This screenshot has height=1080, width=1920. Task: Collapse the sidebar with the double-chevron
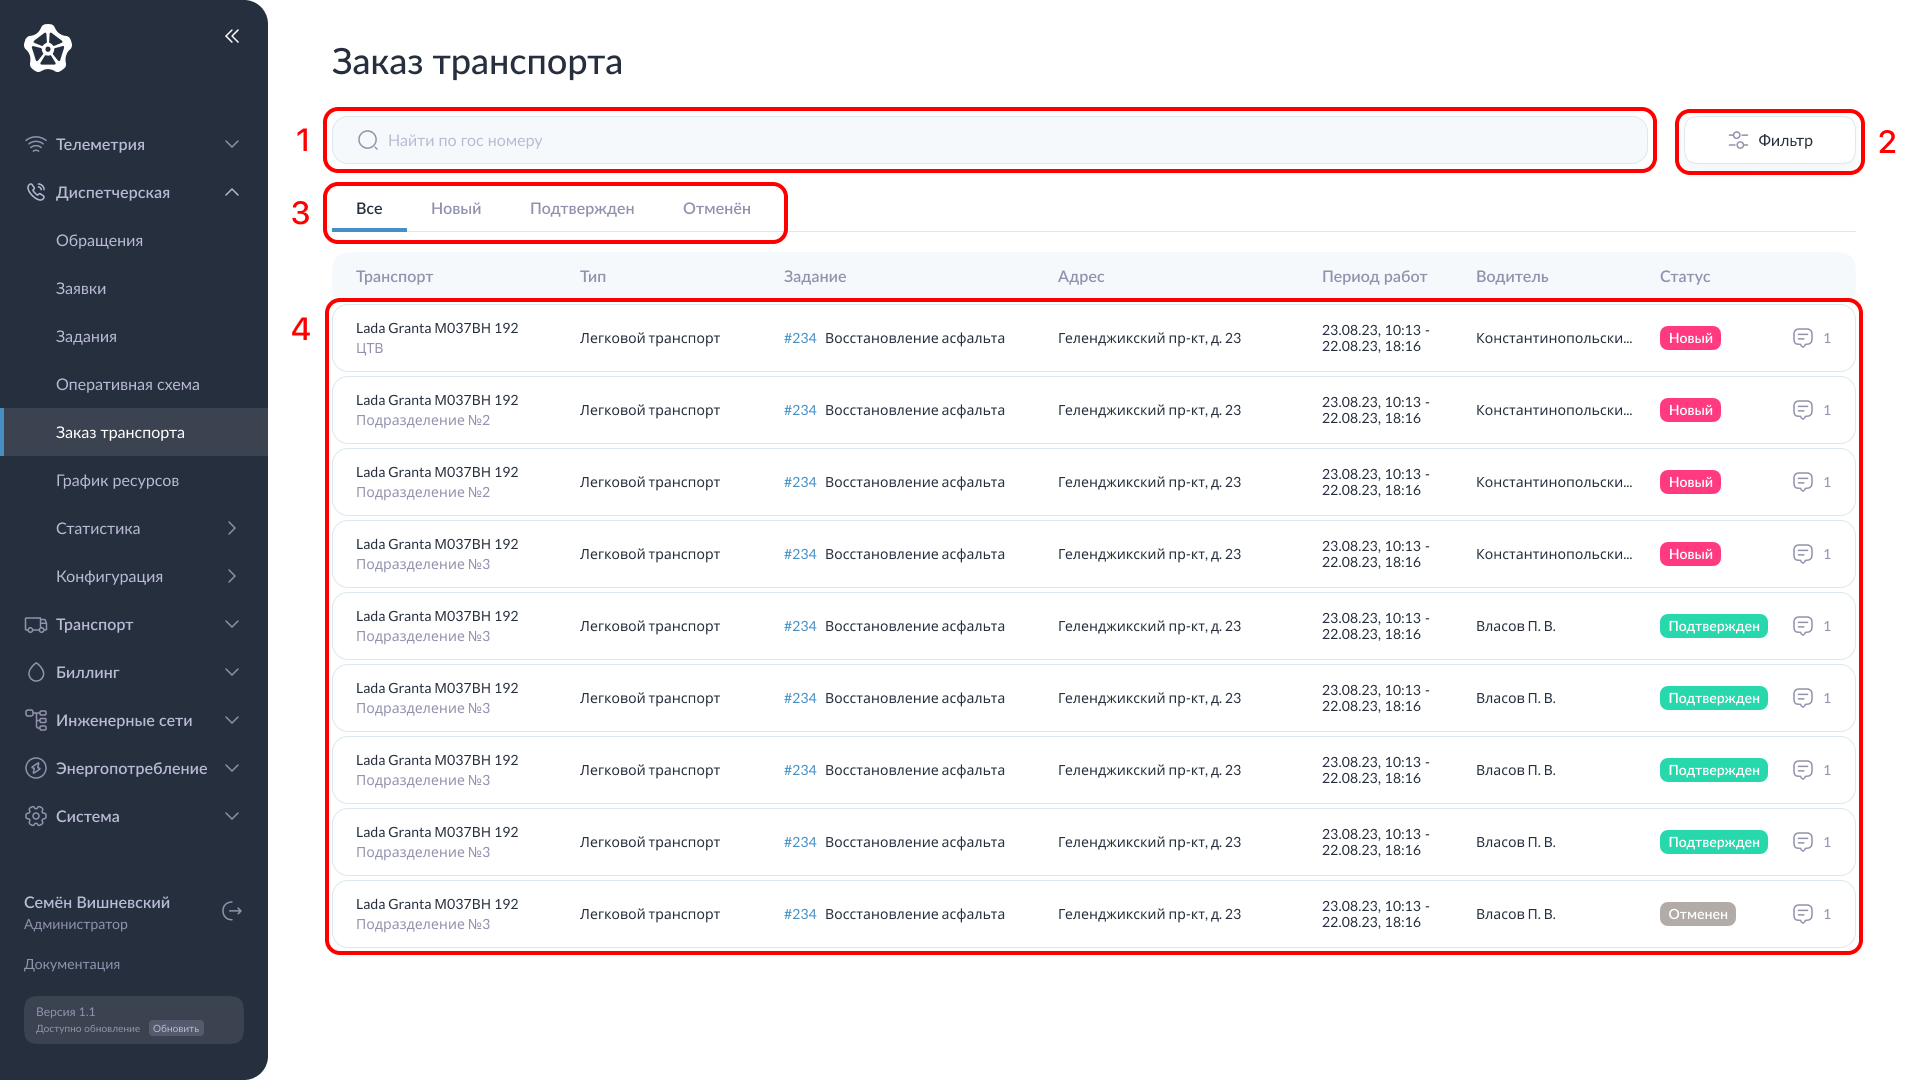(232, 36)
